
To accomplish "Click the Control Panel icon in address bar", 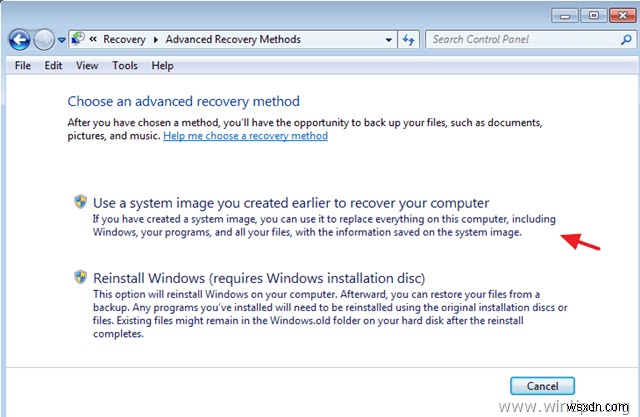I will (x=78, y=39).
